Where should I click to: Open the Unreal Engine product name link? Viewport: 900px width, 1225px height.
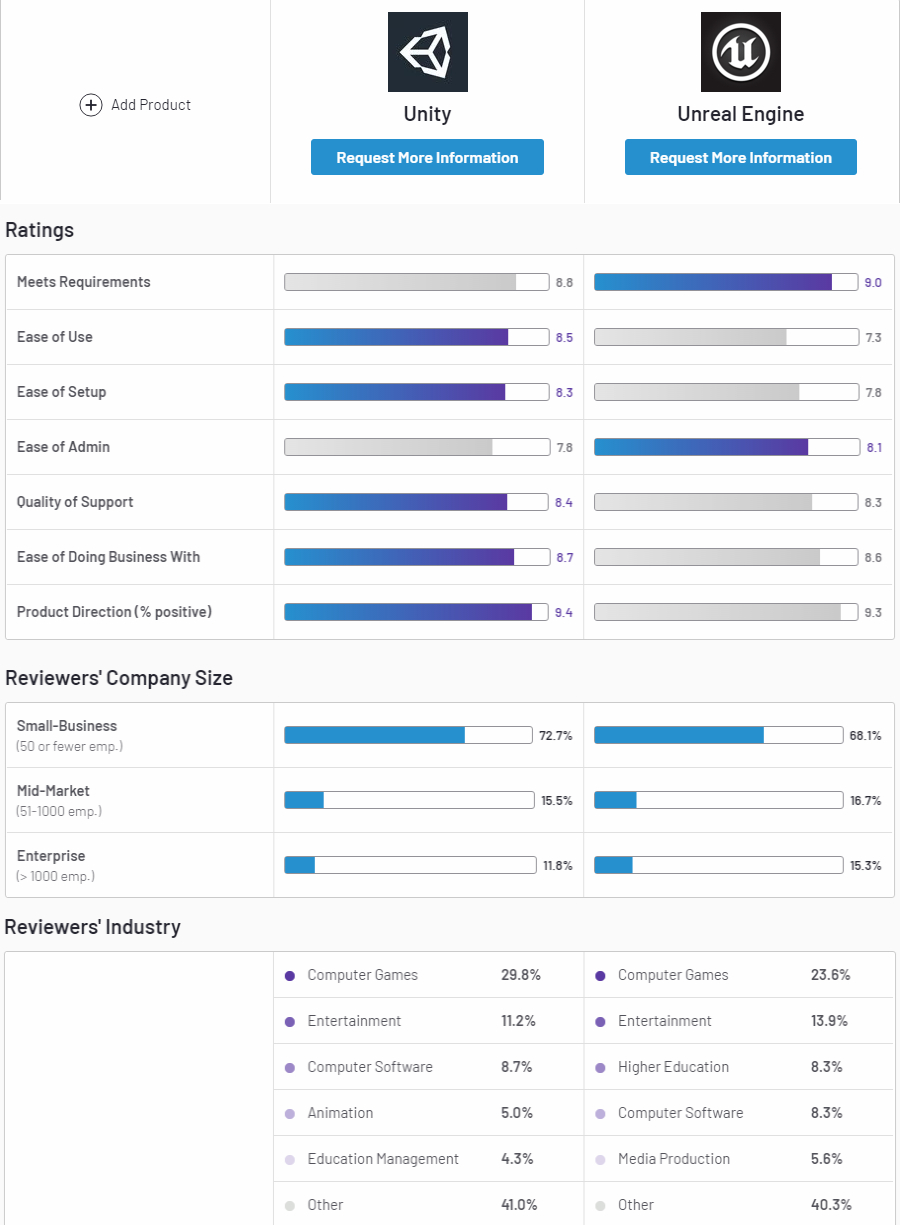tap(740, 114)
